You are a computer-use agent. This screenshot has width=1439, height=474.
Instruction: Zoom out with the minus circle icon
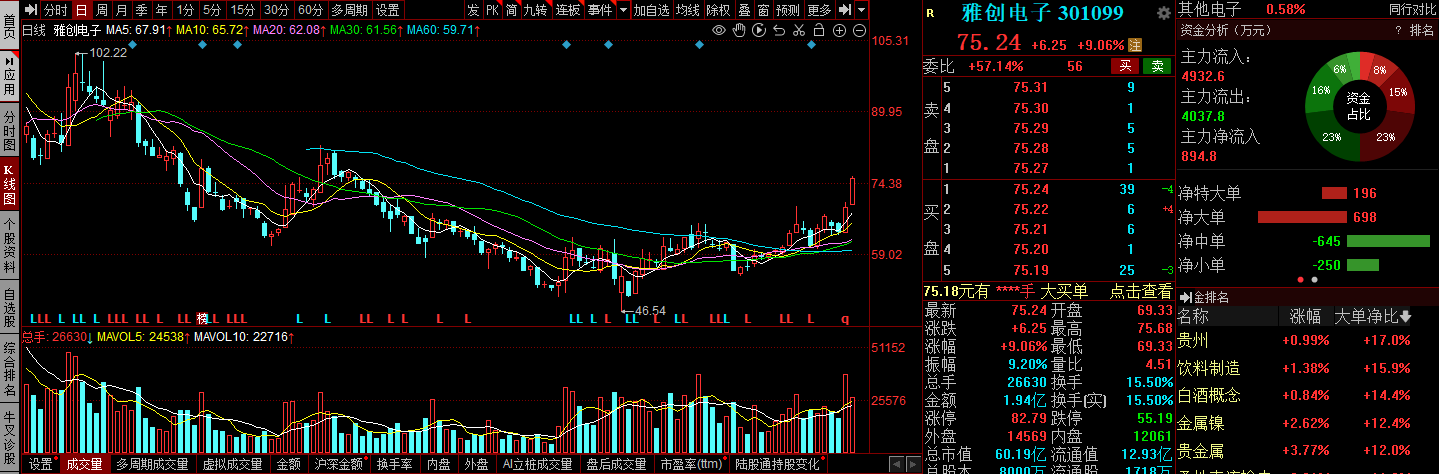click(x=860, y=31)
